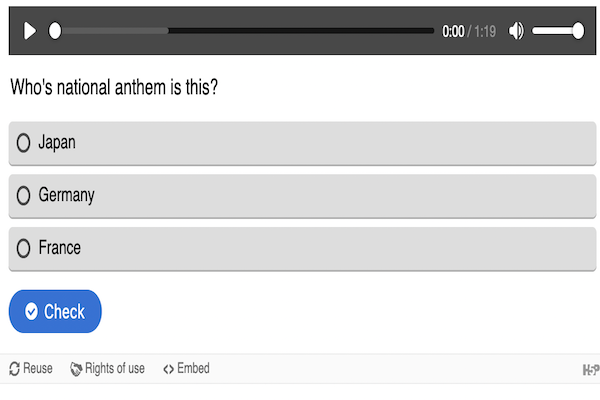This screenshot has width=600, height=400.
Task: Click the Reuse circular arrows icon
Action: [14, 369]
